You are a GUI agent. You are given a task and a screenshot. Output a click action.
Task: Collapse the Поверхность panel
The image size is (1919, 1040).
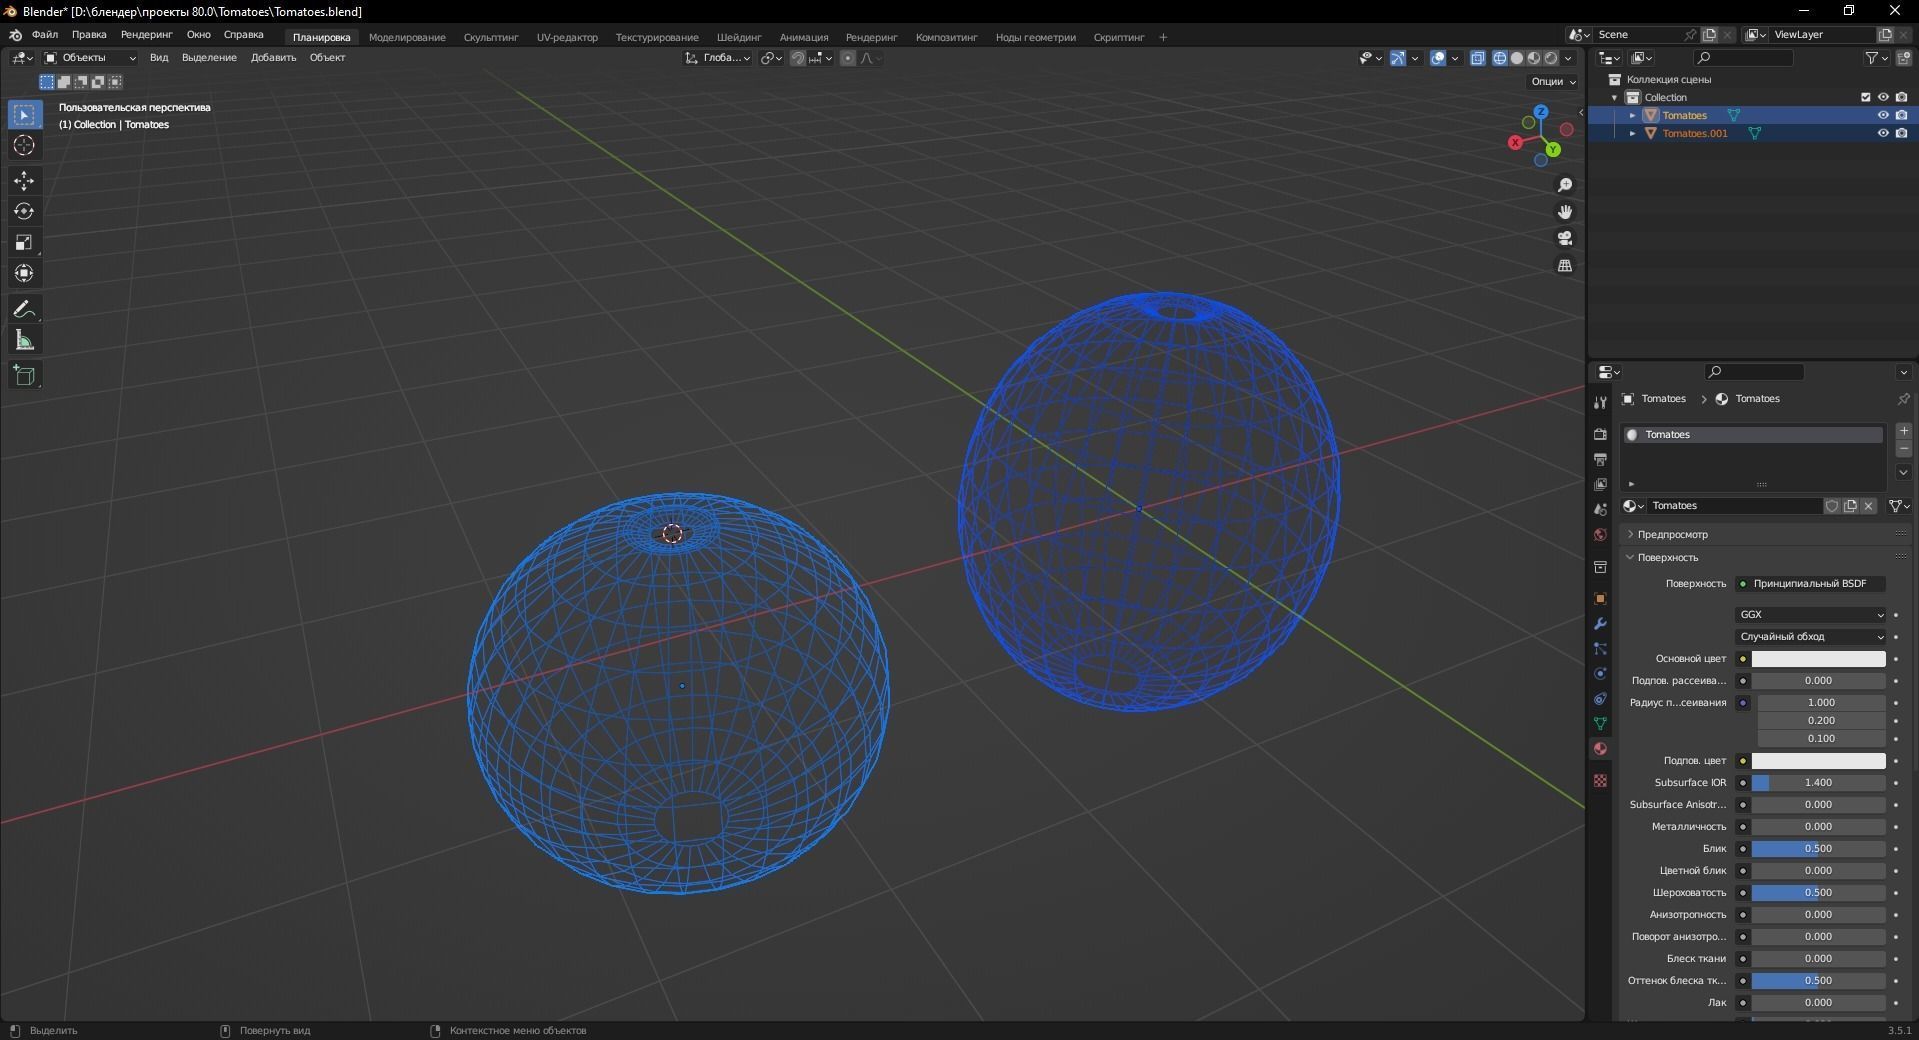1667,558
